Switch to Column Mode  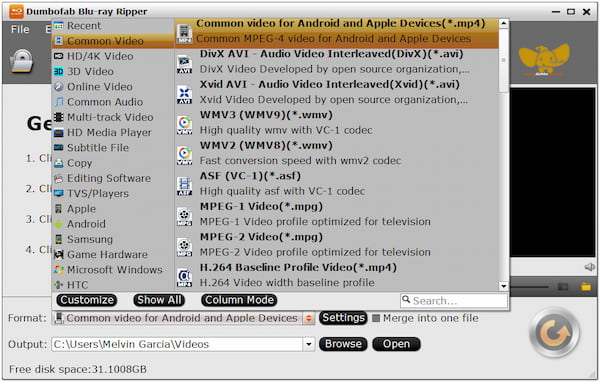coord(239,300)
